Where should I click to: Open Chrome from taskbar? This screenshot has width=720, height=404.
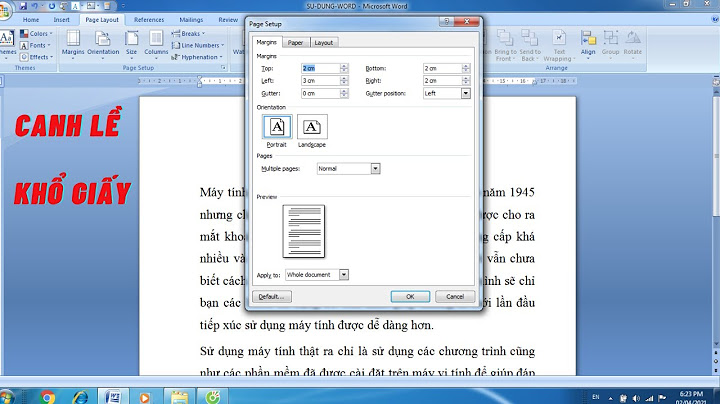(x=47, y=397)
